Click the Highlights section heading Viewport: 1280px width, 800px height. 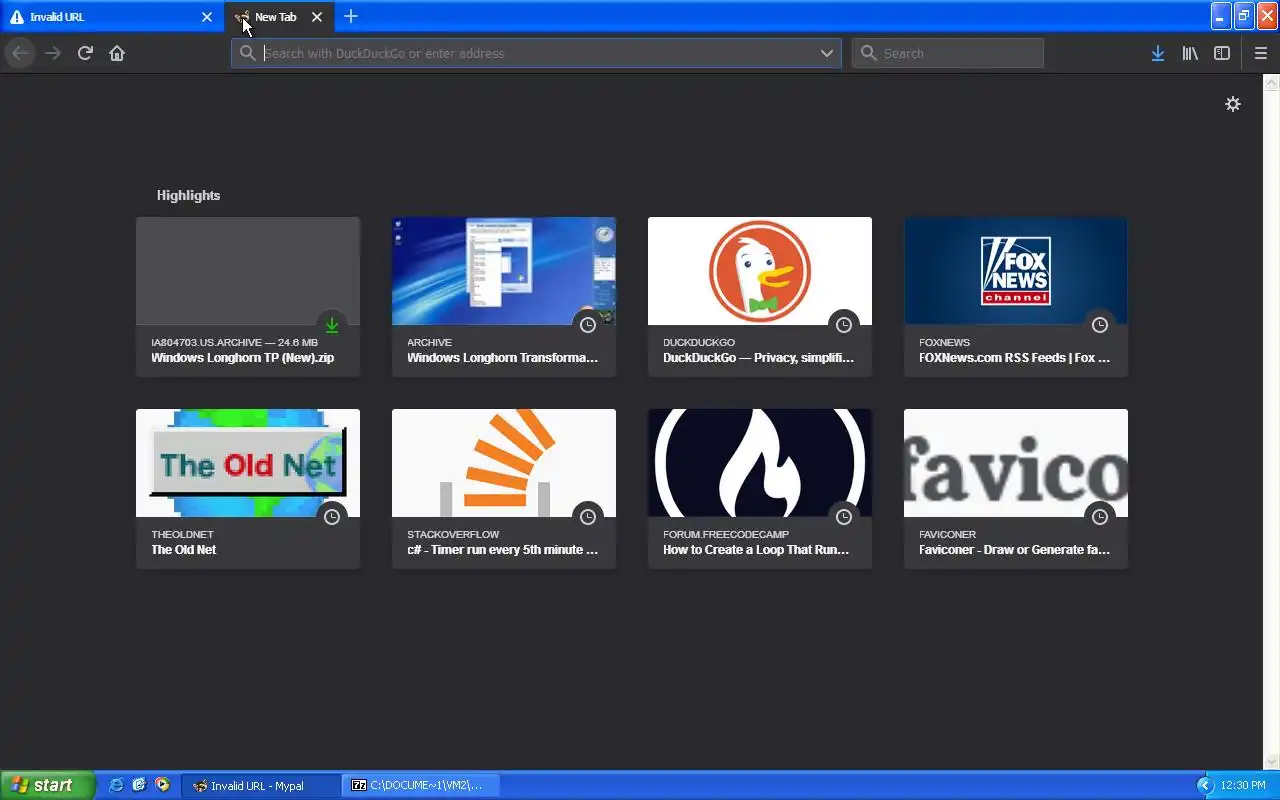coord(188,195)
